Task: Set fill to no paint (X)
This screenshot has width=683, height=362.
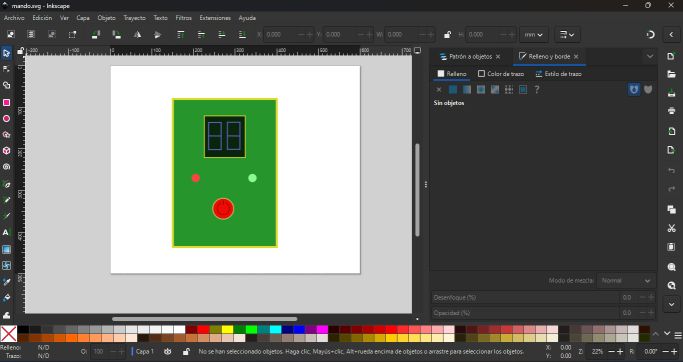Action: pos(439,89)
